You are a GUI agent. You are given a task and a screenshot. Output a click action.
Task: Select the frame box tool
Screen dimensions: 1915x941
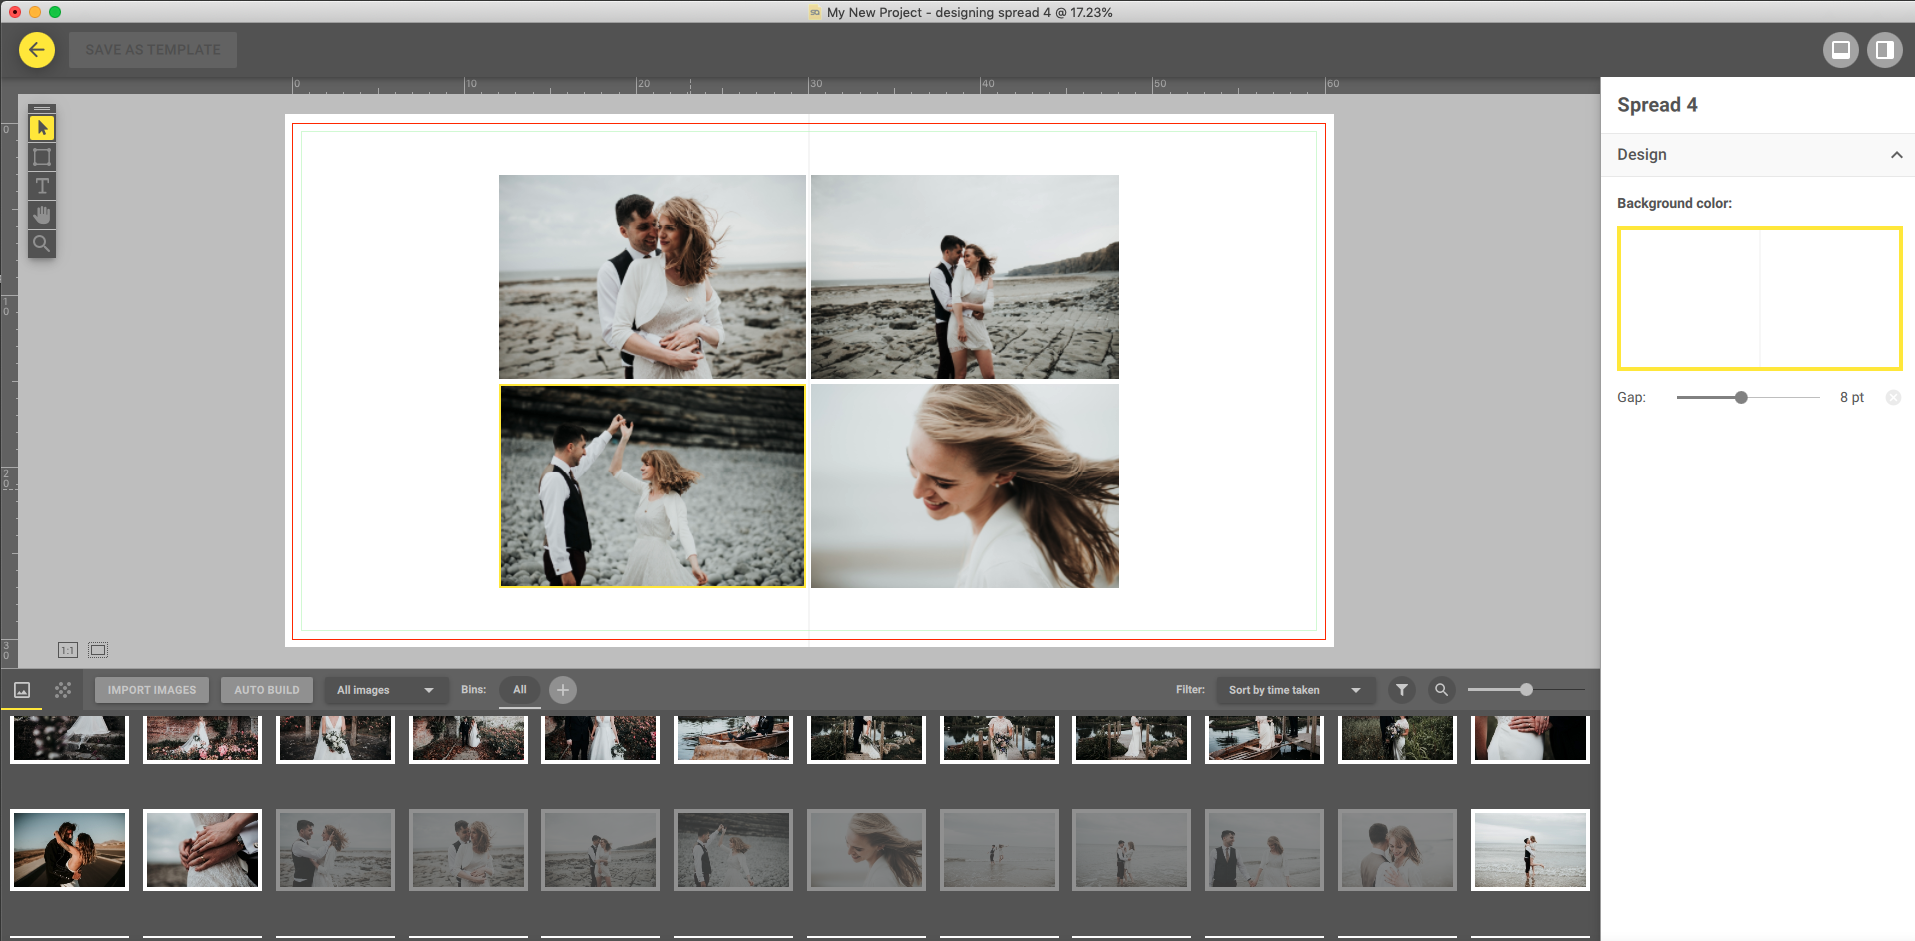coord(42,157)
